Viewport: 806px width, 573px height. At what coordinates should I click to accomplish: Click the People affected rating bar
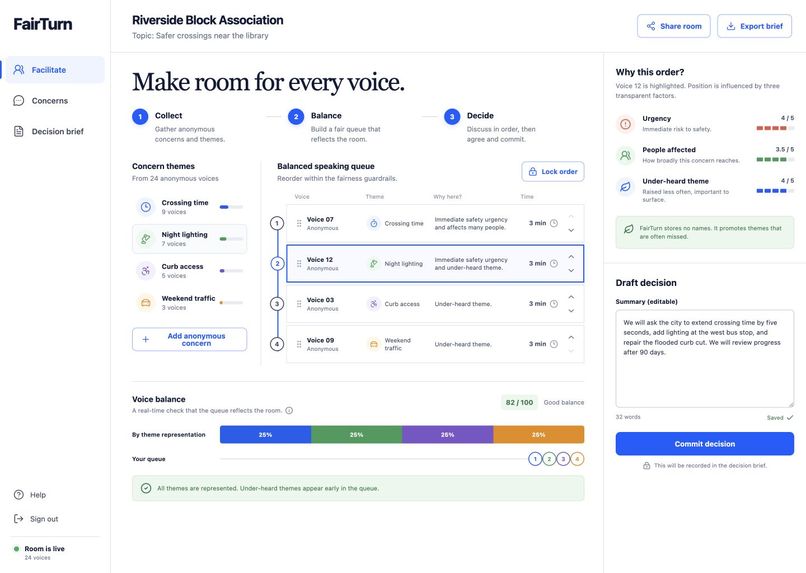[775, 160]
